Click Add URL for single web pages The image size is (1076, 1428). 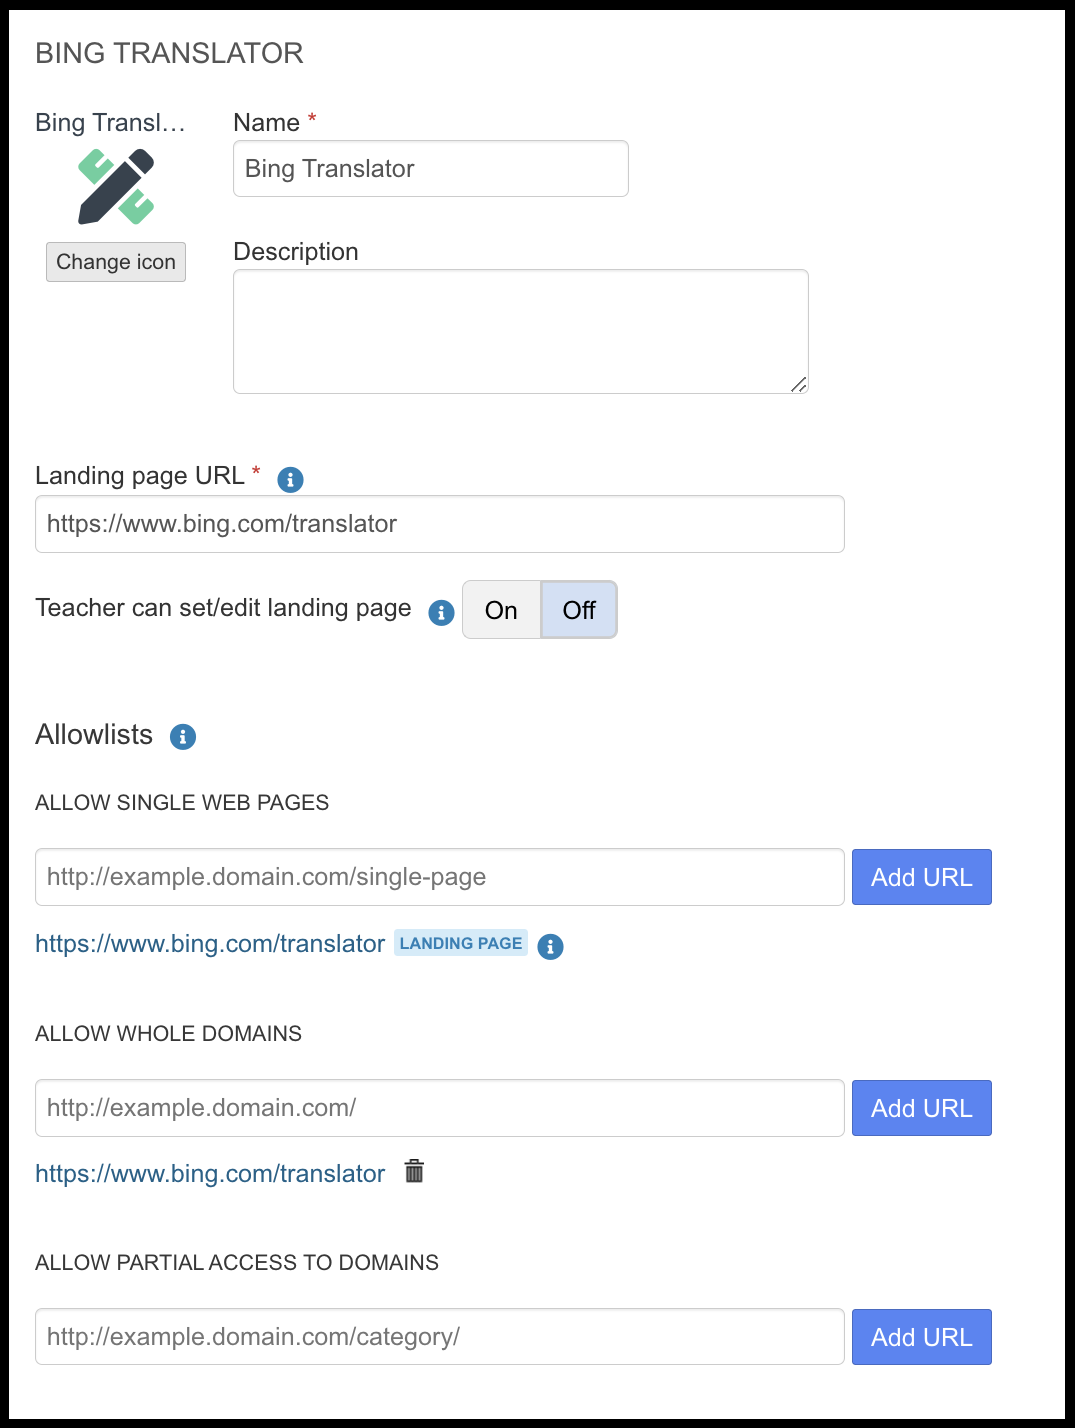(x=921, y=877)
